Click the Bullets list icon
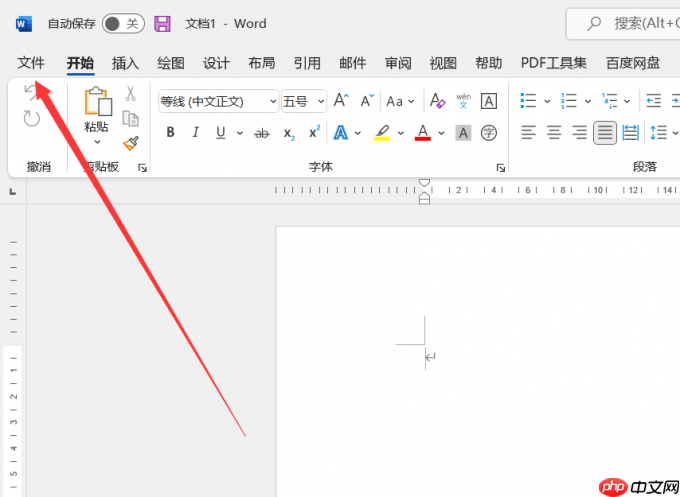 528,101
